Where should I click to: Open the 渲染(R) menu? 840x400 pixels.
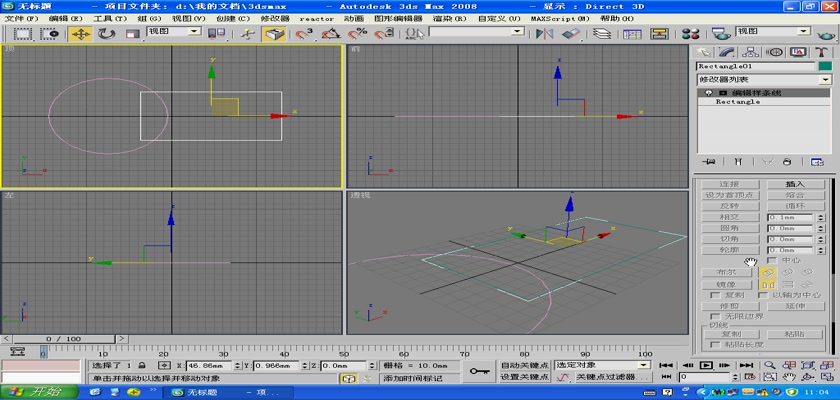coord(449,18)
